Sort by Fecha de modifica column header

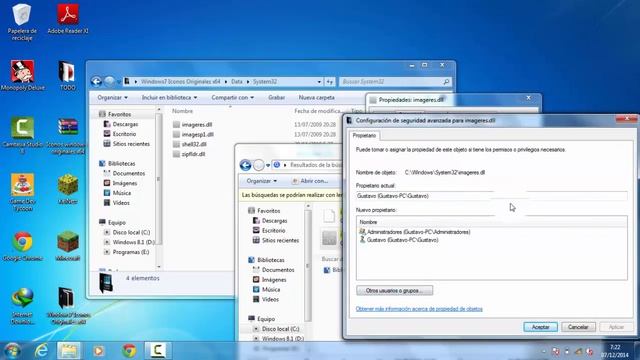coord(317,111)
